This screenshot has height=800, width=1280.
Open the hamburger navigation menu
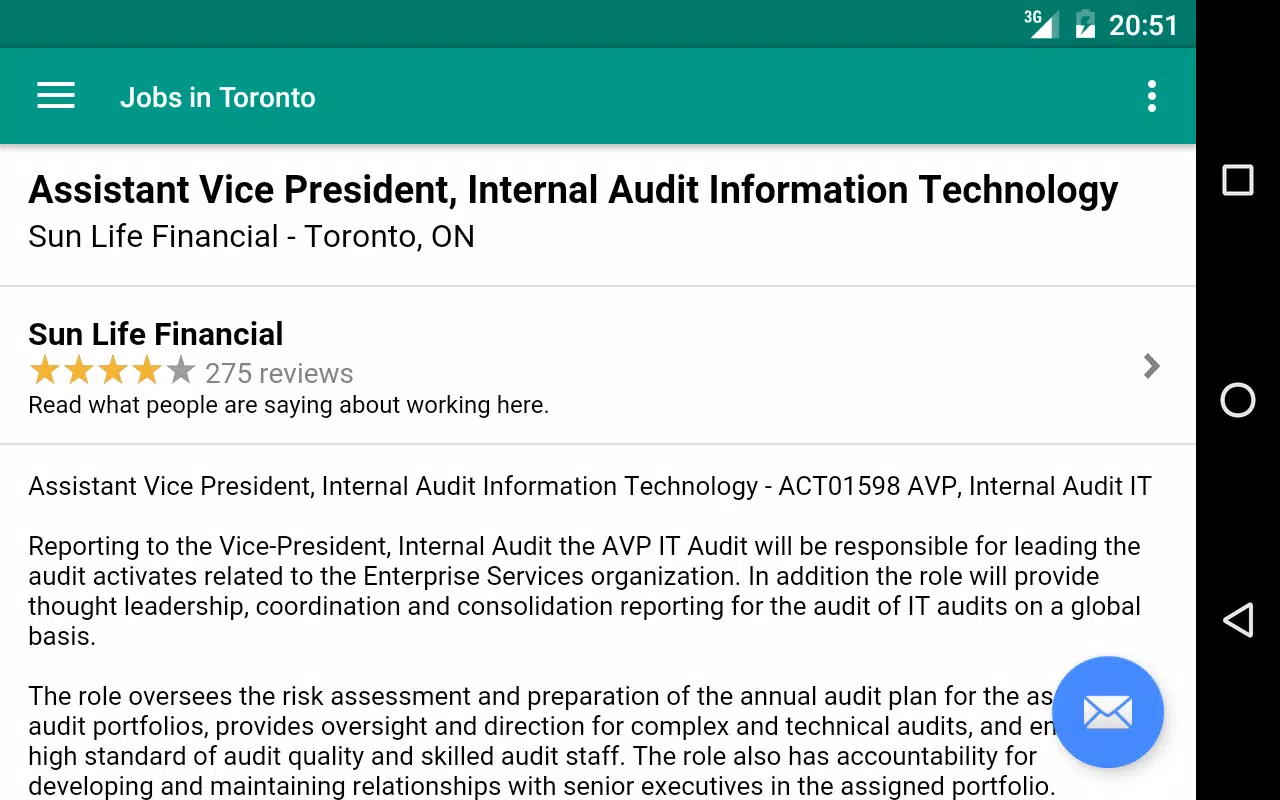click(x=56, y=96)
